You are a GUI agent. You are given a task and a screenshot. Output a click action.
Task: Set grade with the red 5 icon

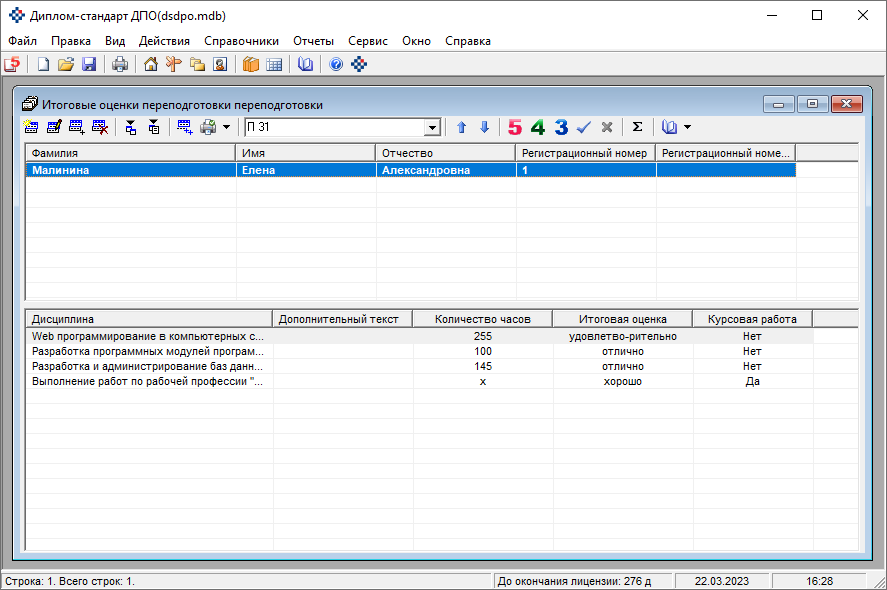coord(515,128)
